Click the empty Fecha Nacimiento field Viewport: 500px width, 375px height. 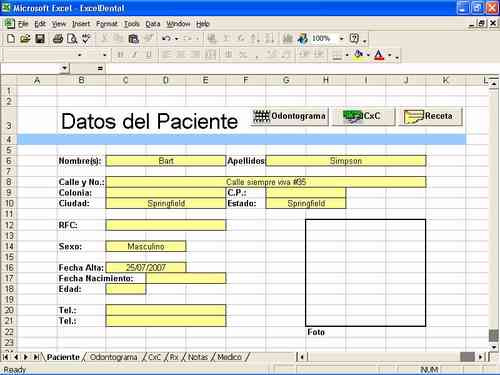click(186, 278)
